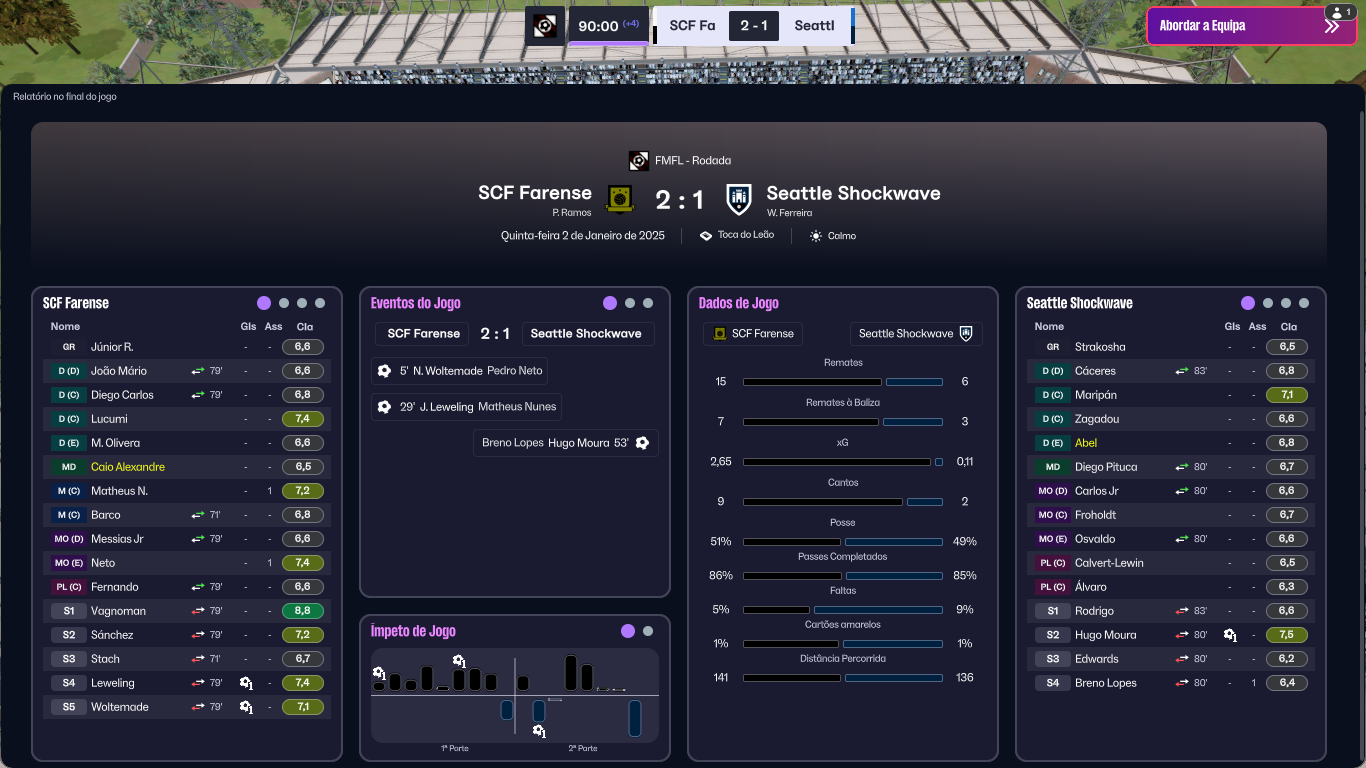Click Vagnoman's 8,8 rating badge
The width and height of the screenshot is (1366, 768).
coord(303,611)
